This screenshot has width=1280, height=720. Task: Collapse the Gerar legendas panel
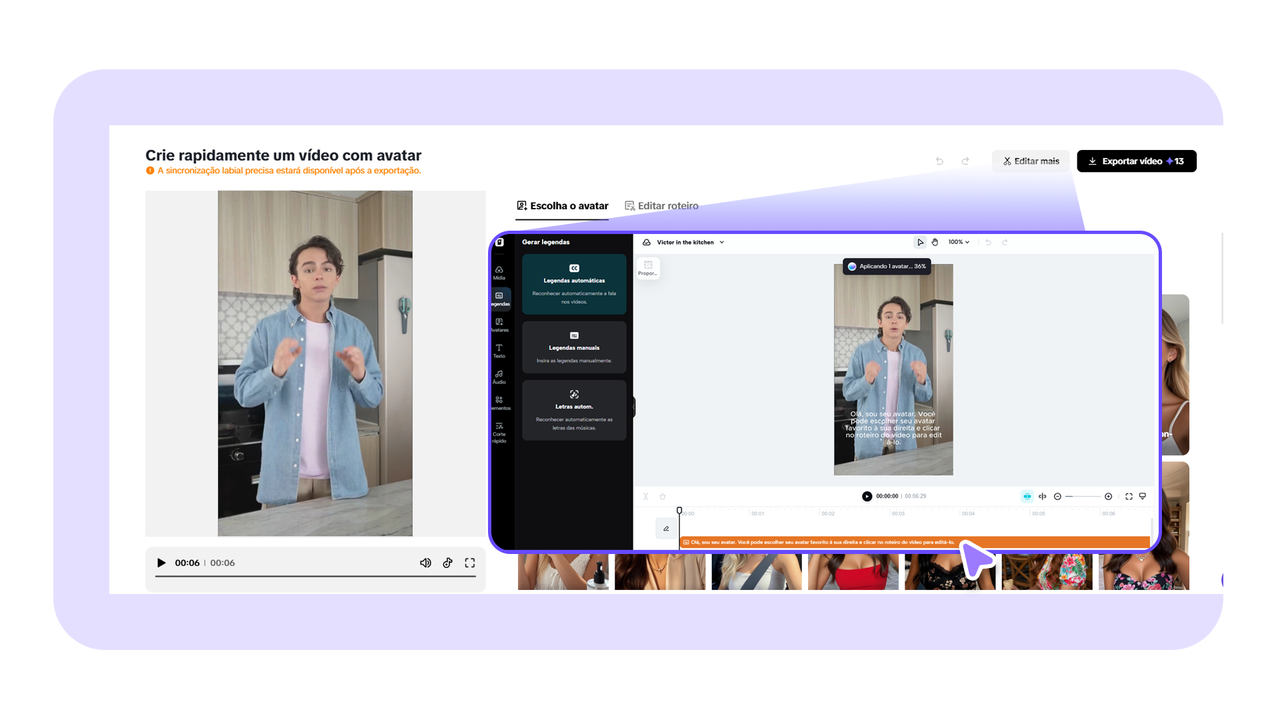tap(633, 407)
